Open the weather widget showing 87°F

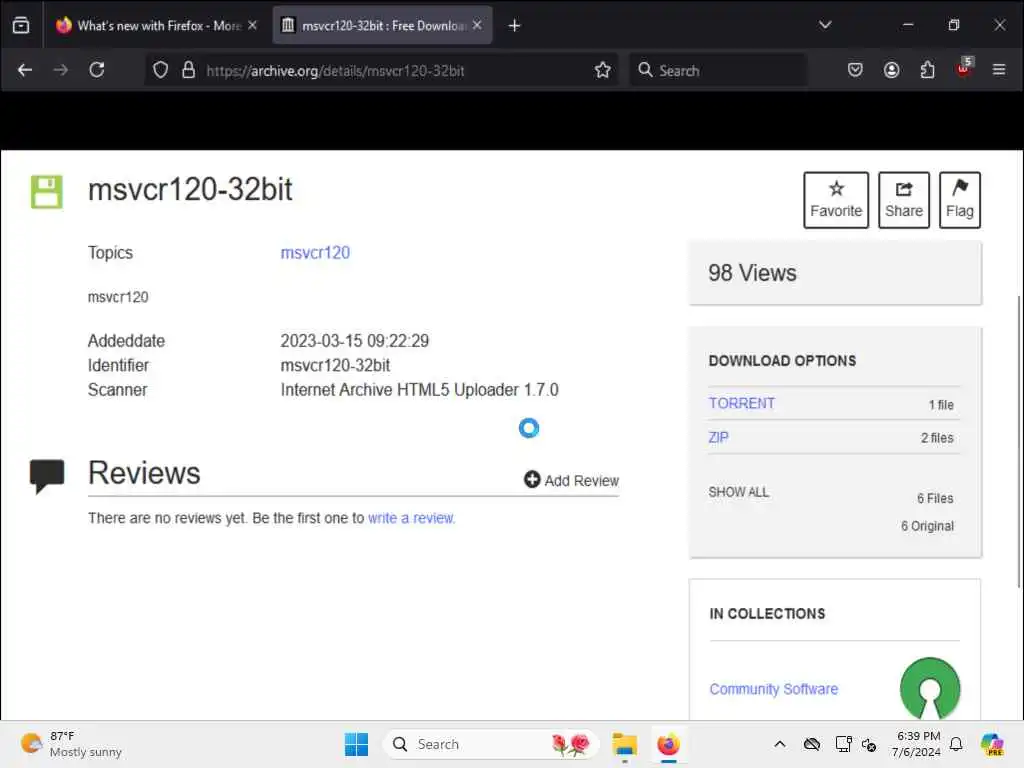pyautogui.click(x=72, y=744)
